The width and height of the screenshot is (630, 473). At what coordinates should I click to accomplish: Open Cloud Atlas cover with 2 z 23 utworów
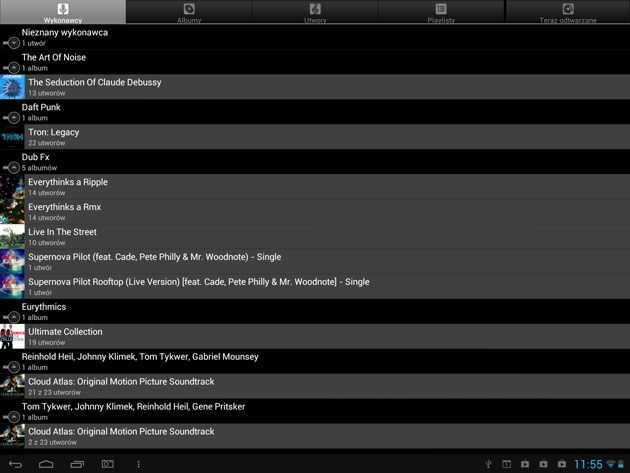(x=12, y=436)
